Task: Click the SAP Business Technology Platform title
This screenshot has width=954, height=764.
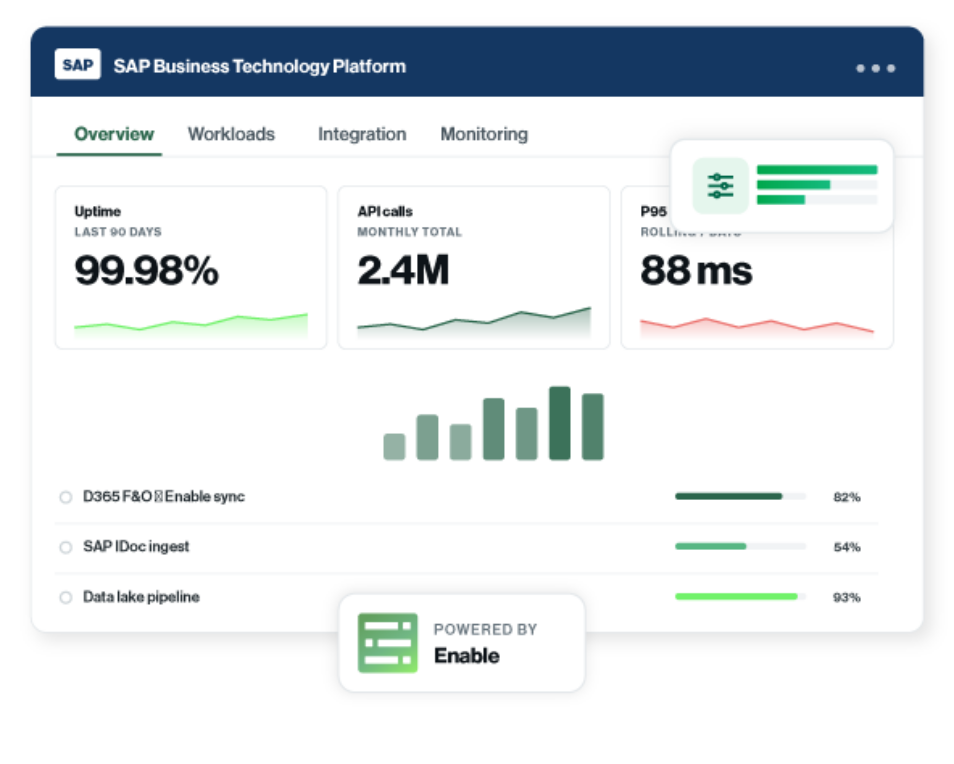Action: (260, 66)
